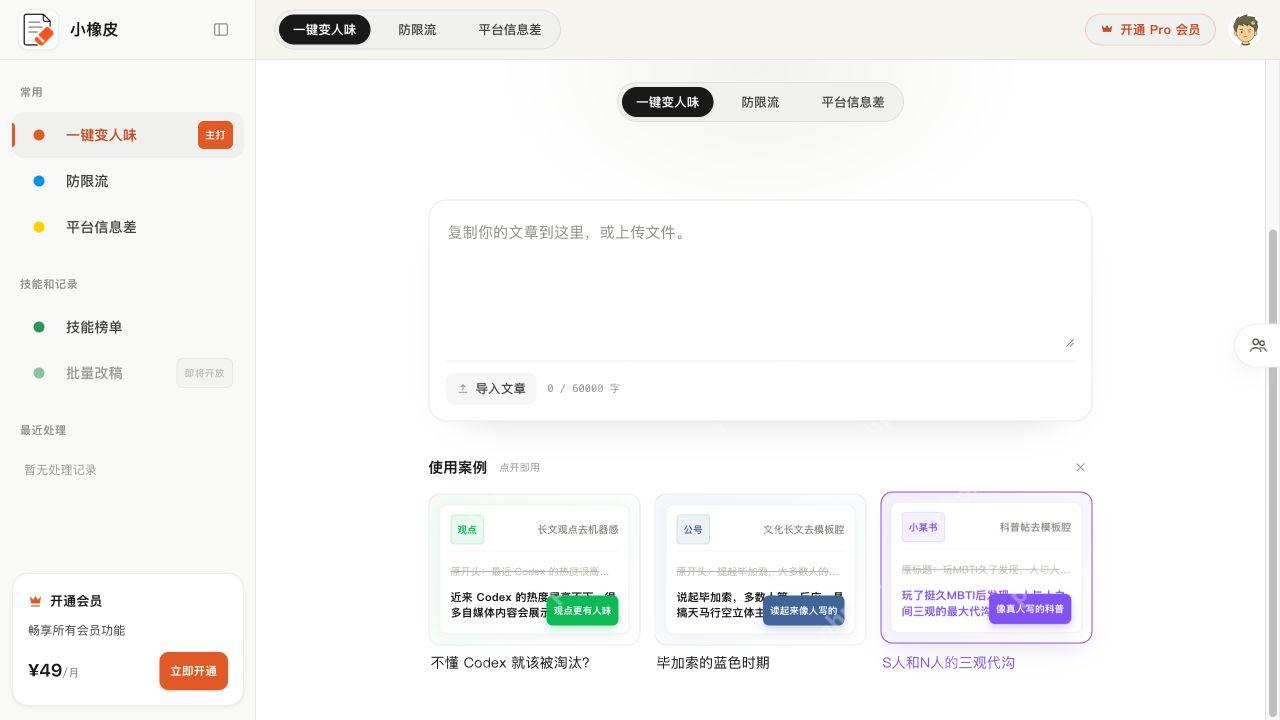Click the 导入文章 upload button
This screenshot has height=720, width=1280.
click(491, 388)
